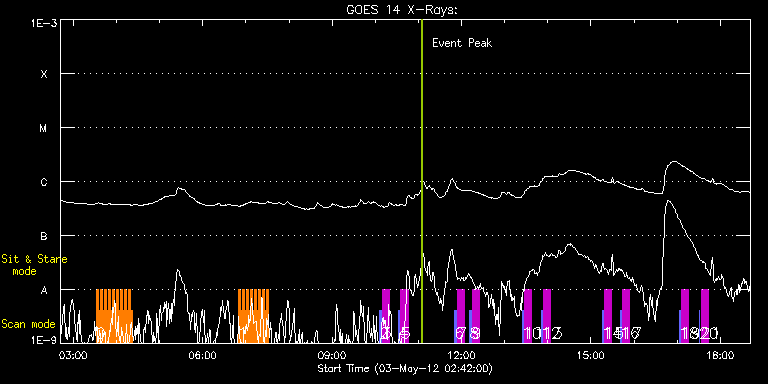The height and width of the screenshot is (384, 768).
Task: Click the '15:00' time axis tick label
Action: [592, 355]
